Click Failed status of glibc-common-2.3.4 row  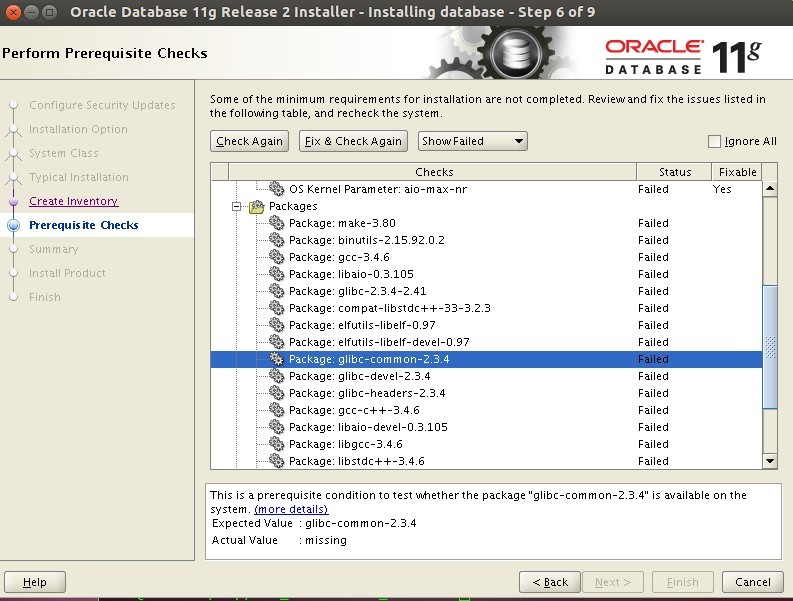[653, 359]
